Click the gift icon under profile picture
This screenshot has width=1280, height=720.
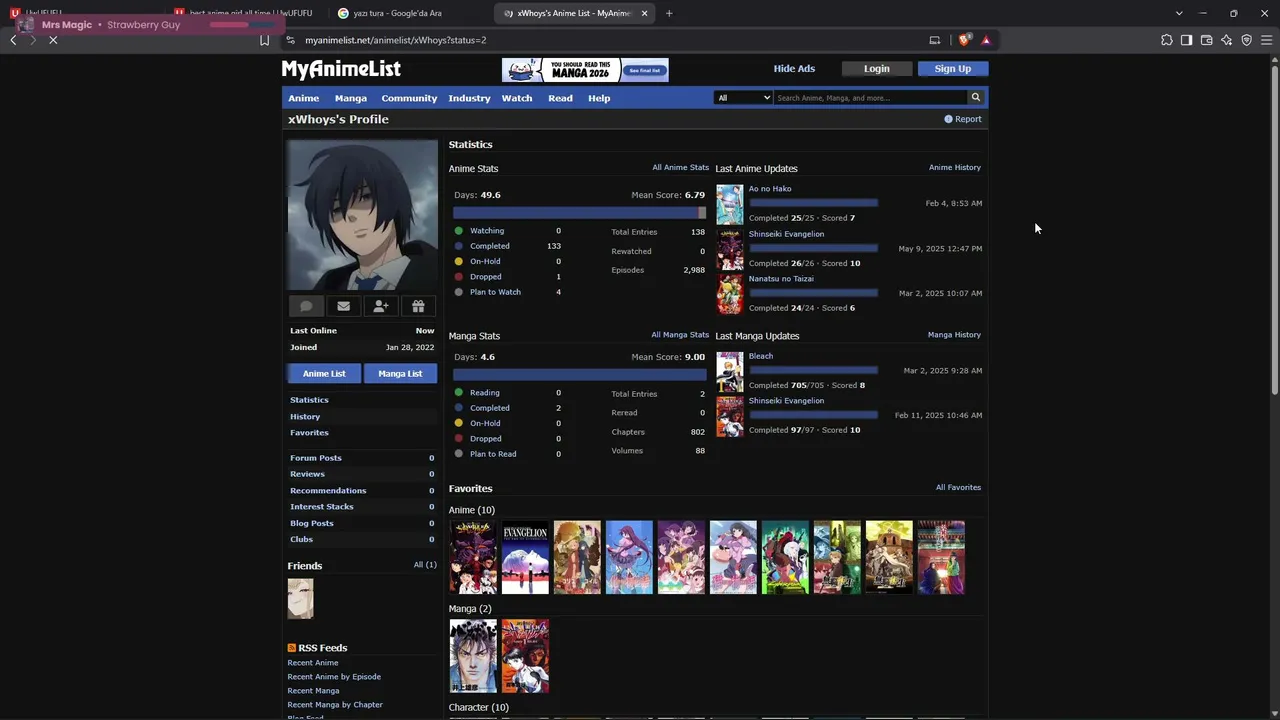point(418,306)
